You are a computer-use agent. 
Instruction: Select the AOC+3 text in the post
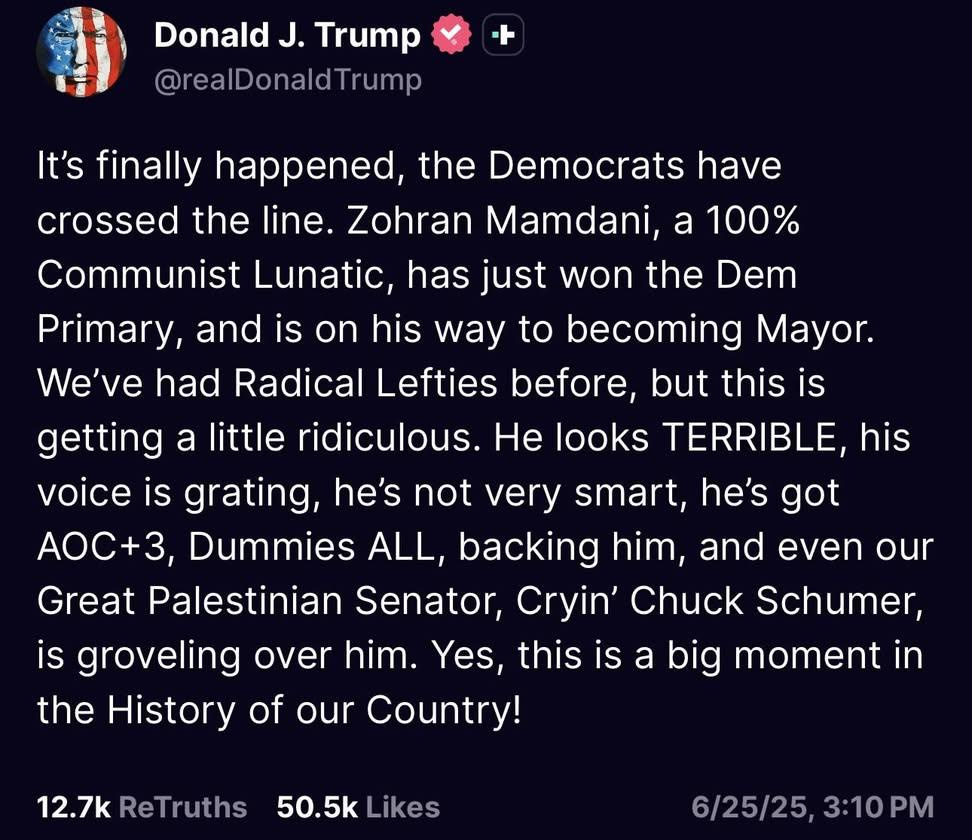(103, 547)
